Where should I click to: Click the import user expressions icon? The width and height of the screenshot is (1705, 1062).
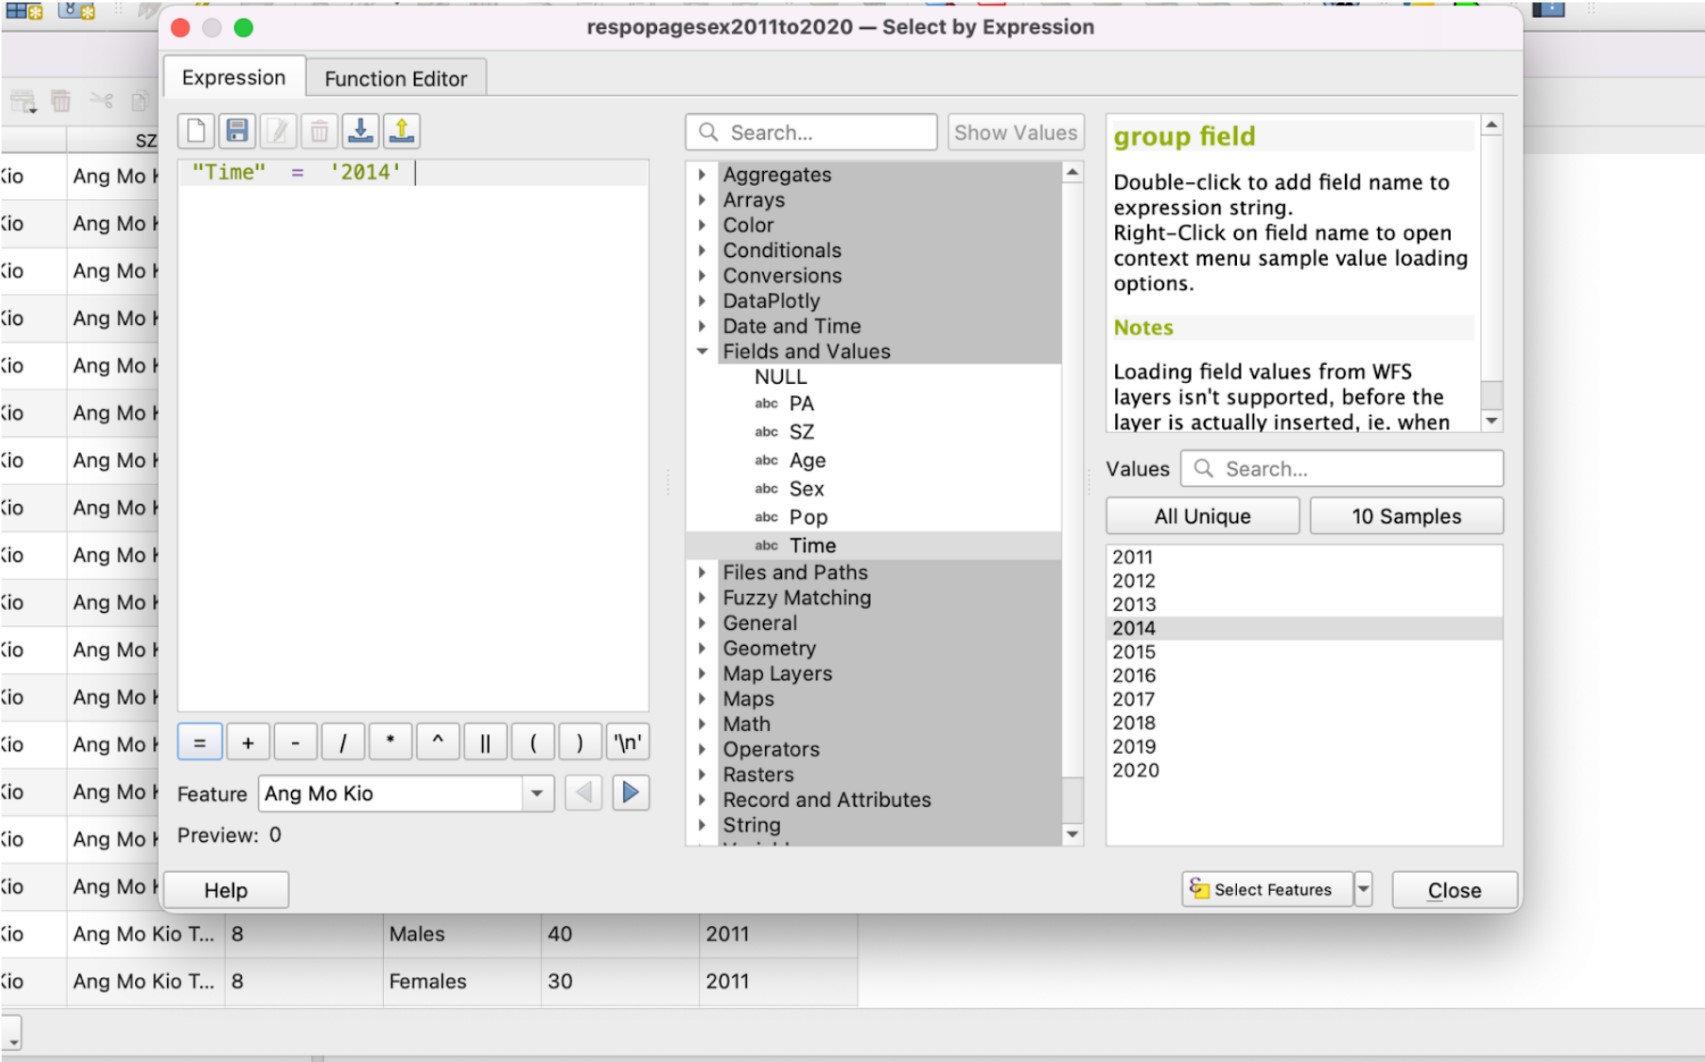(360, 131)
